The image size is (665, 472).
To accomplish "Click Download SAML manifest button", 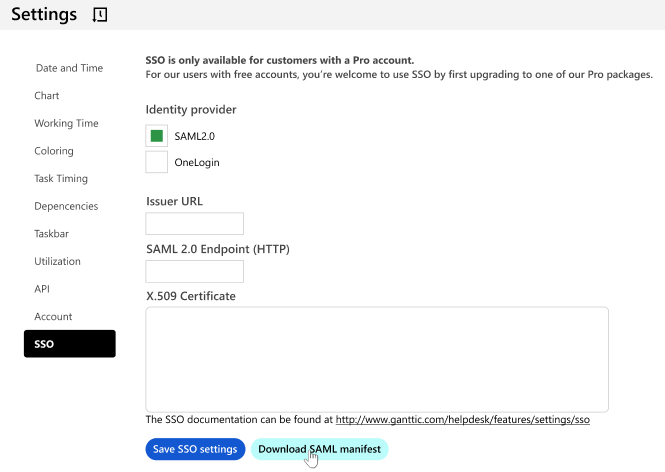I will click(x=319, y=449).
